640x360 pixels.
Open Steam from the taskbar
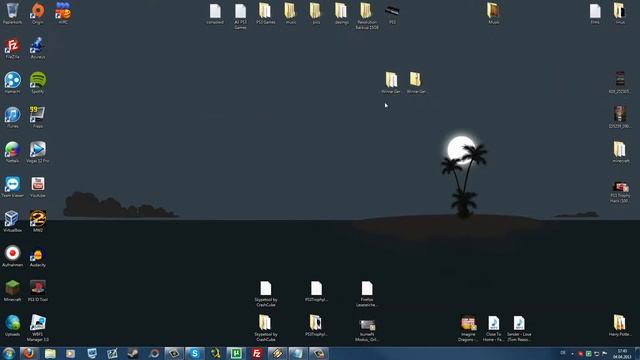pyautogui.click(x=133, y=353)
